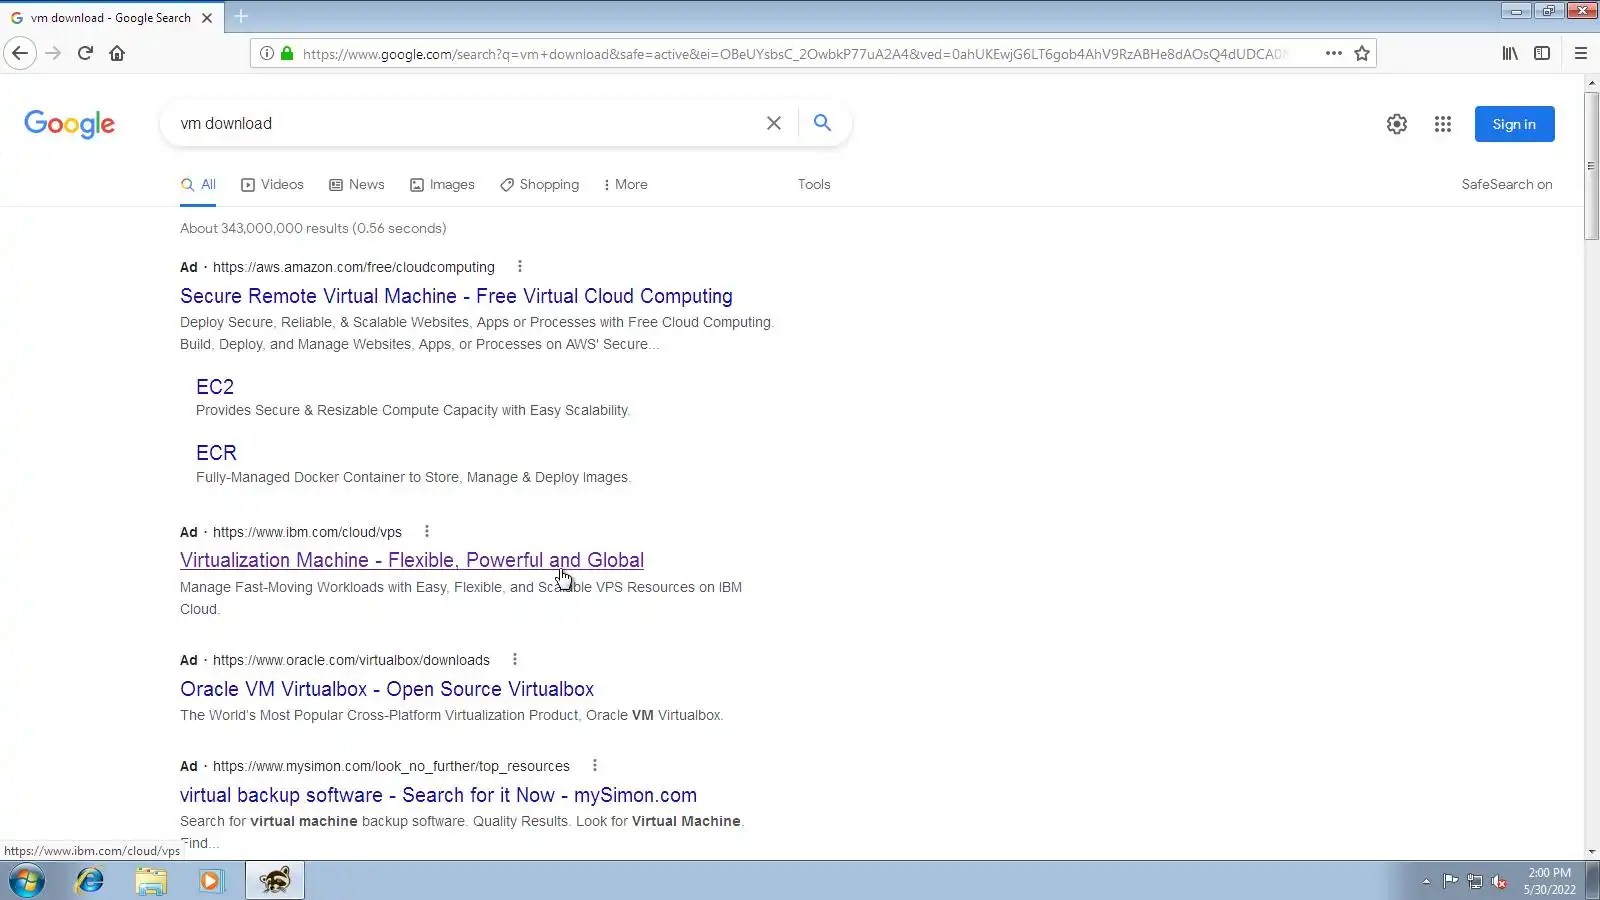Select the All results tab
This screenshot has width=1600, height=900.
(198, 185)
